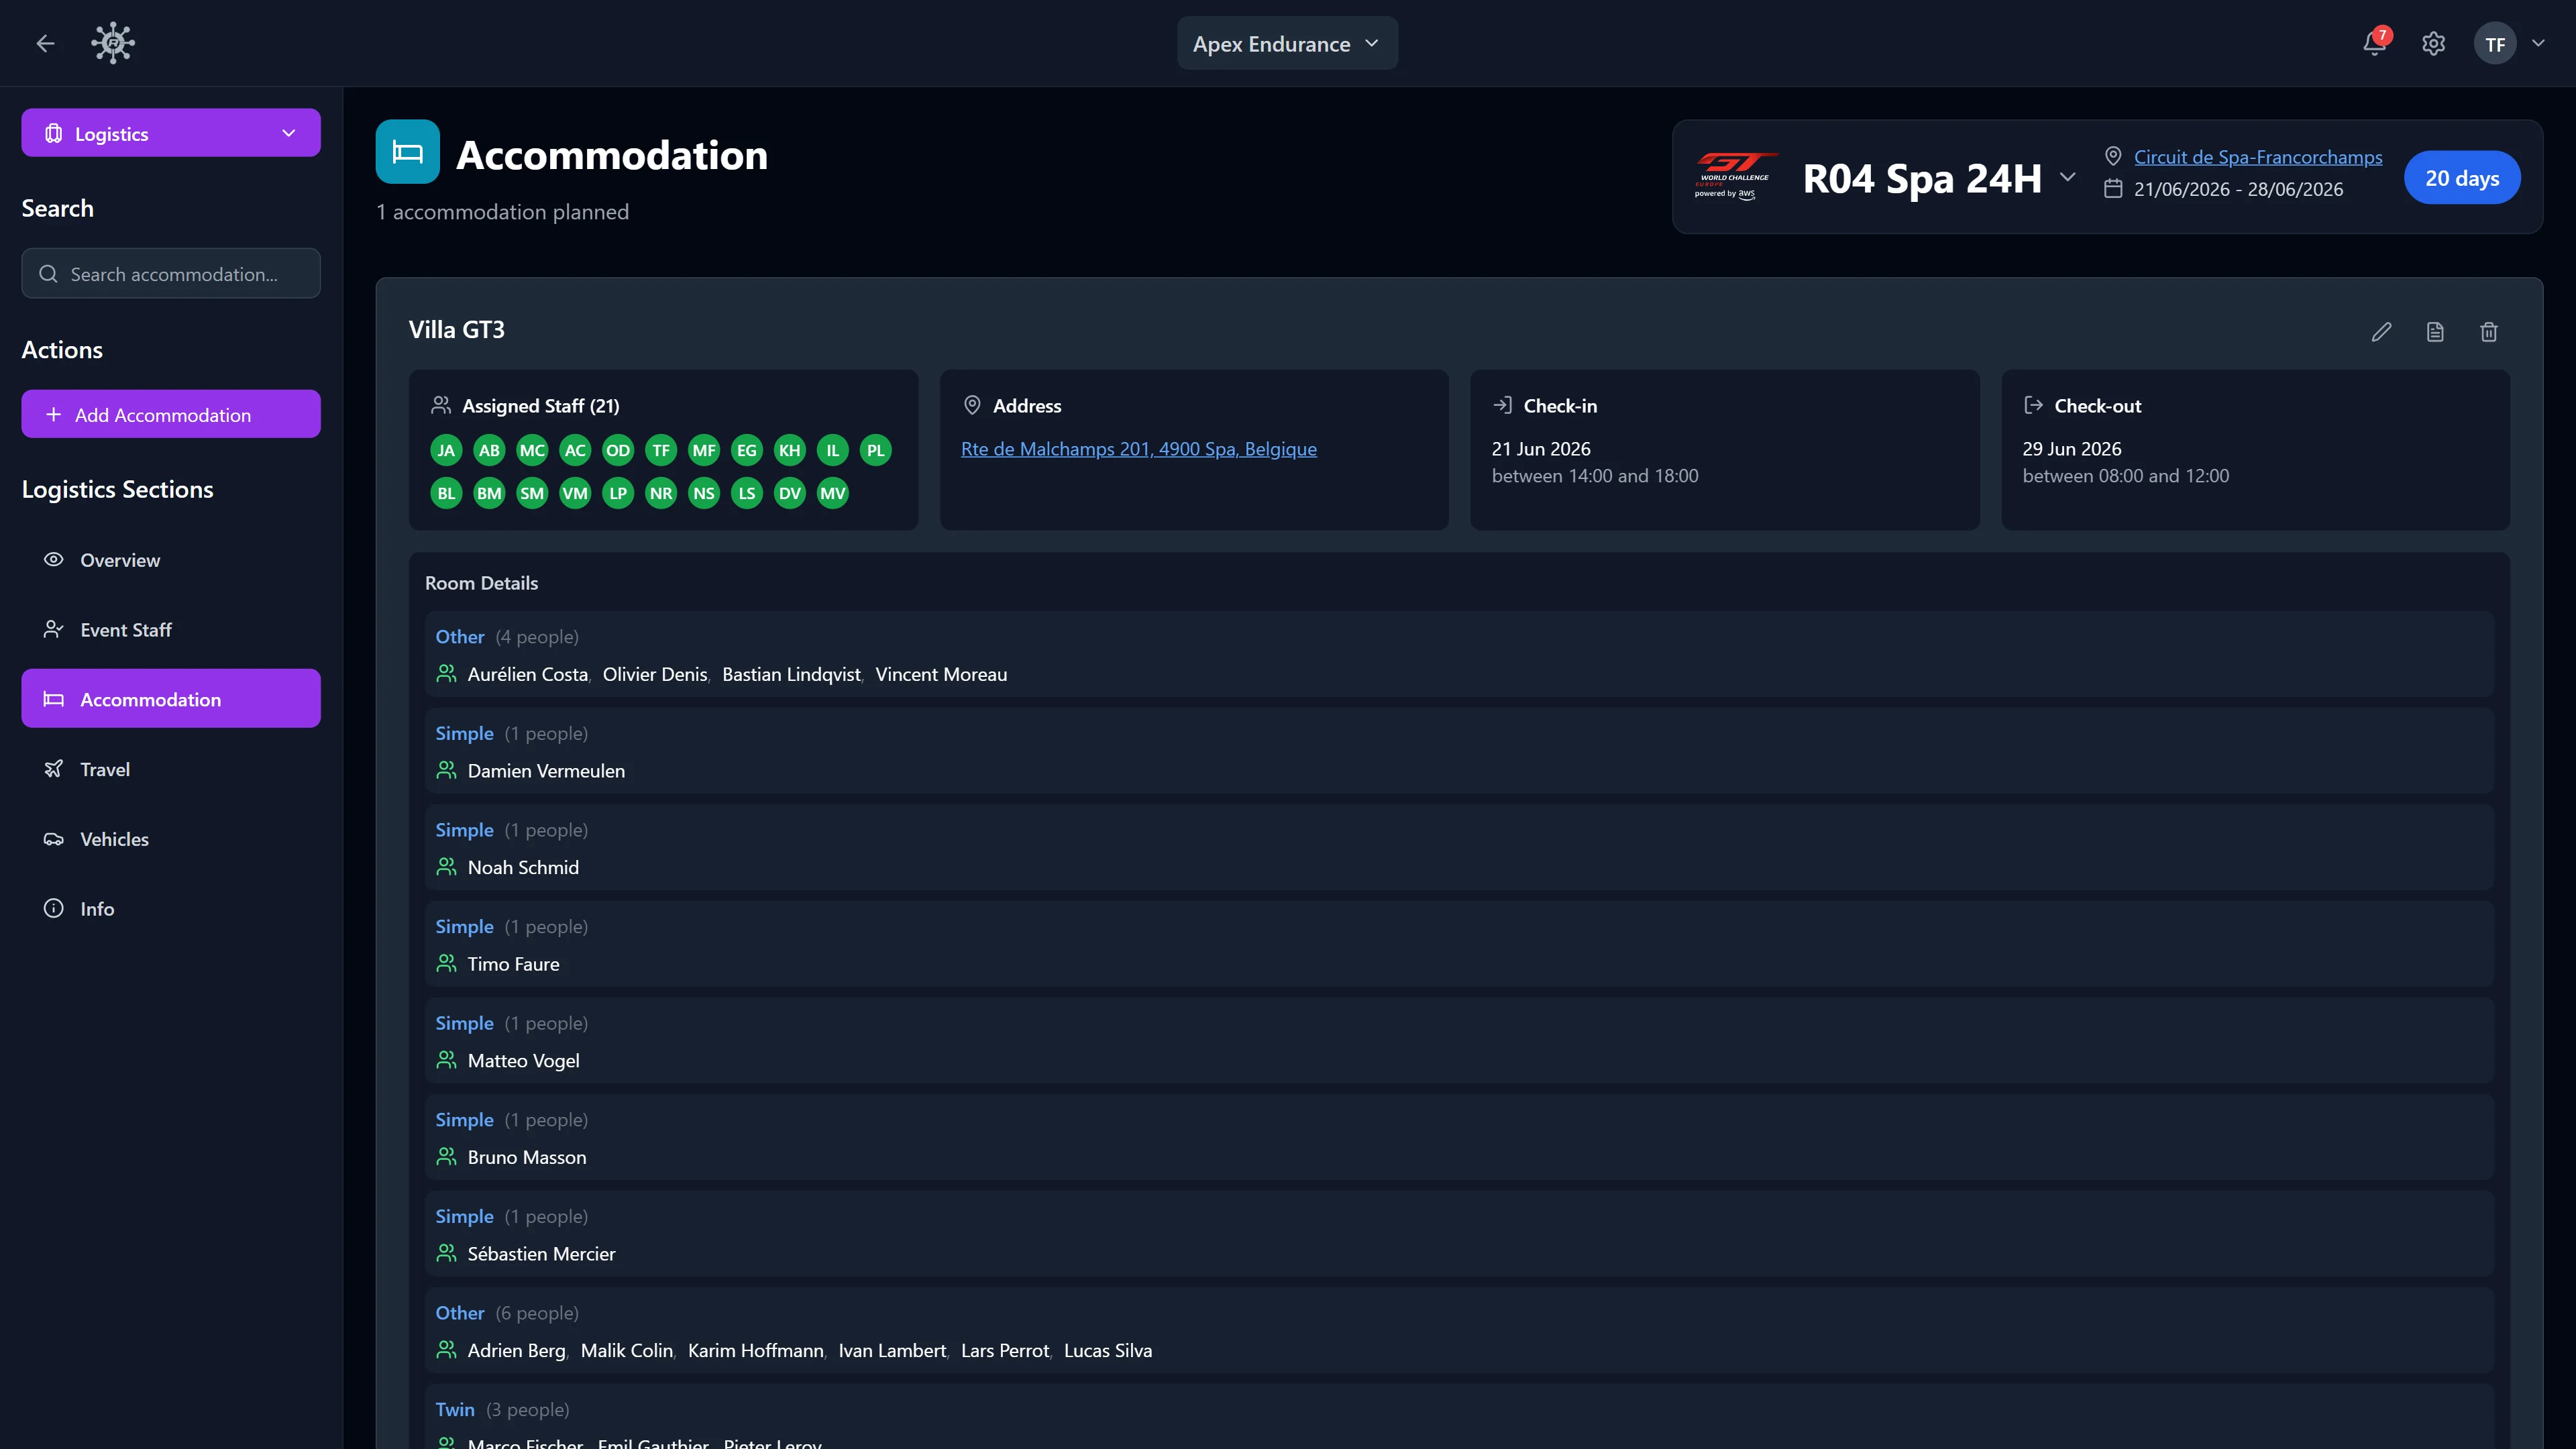Click the Accommodation bed header icon

click(x=407, y=152)
